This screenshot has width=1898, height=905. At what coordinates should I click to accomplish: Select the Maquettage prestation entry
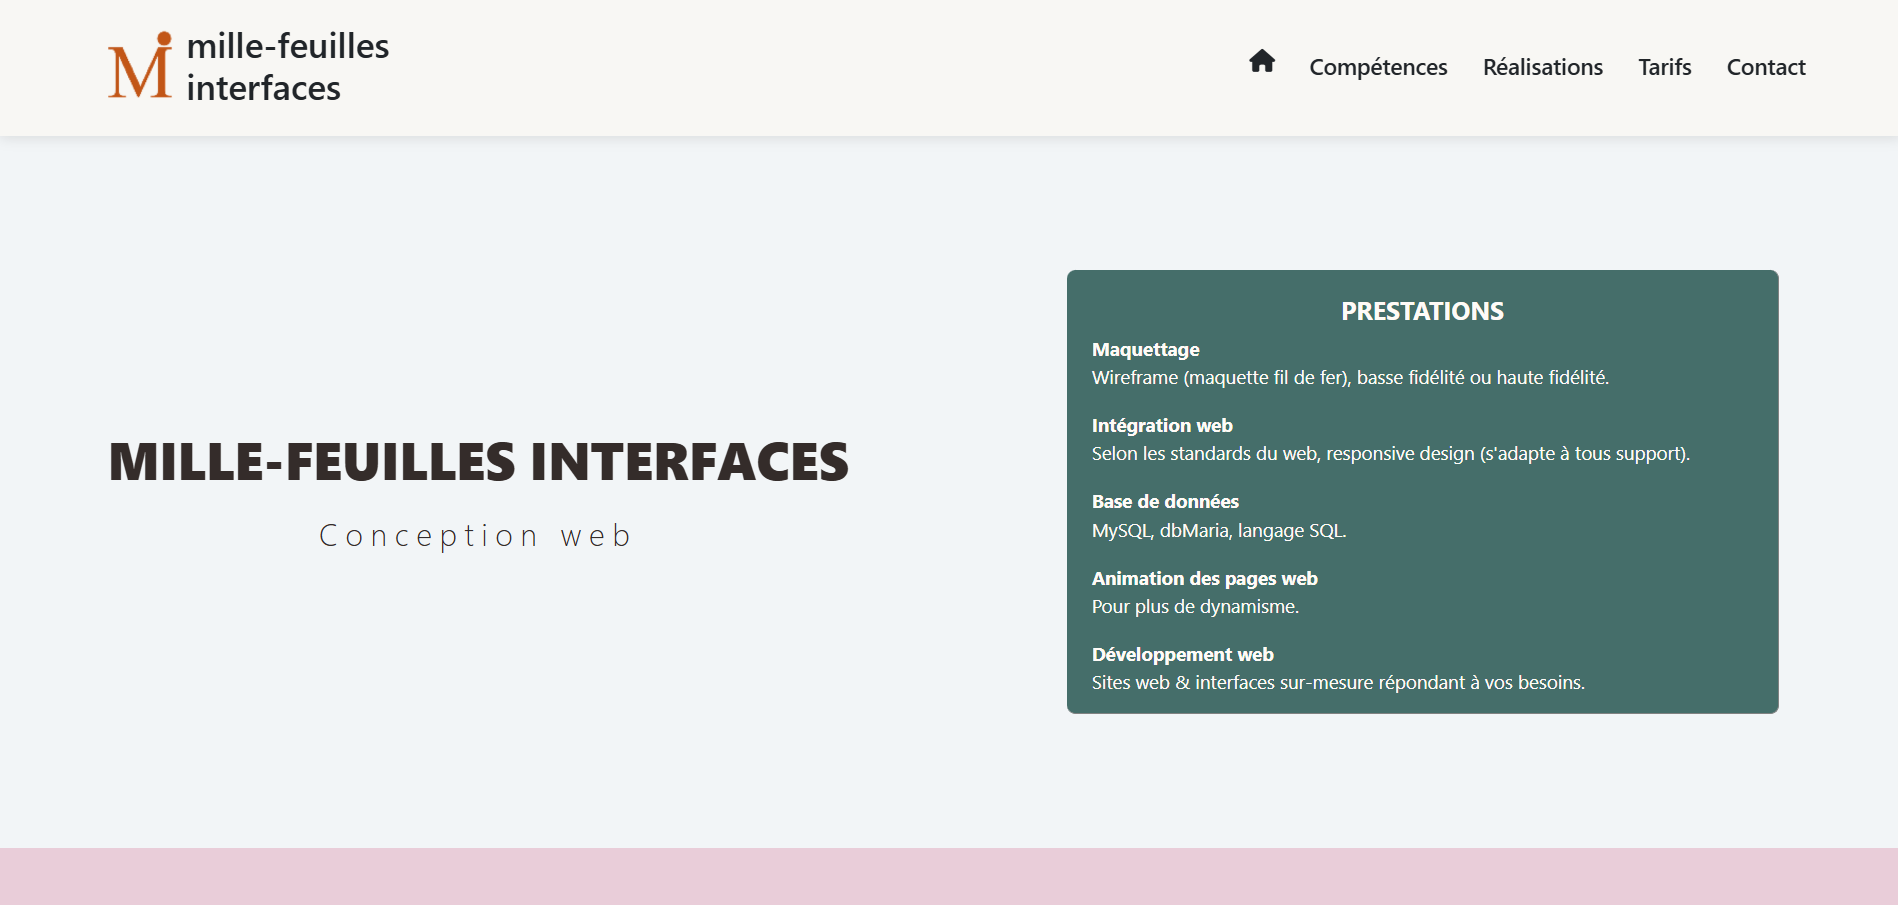(x=1145, y=349)
